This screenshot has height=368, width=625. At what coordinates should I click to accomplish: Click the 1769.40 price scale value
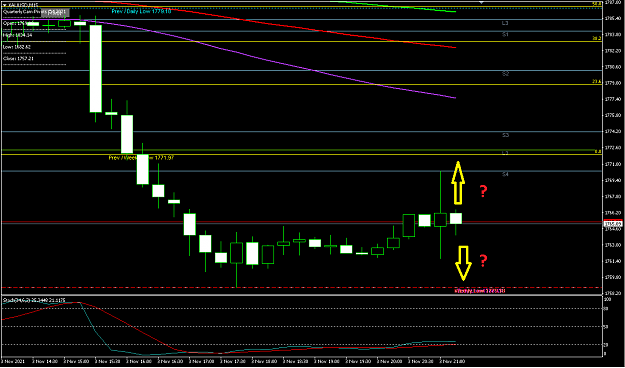click(x=614, y=180)
